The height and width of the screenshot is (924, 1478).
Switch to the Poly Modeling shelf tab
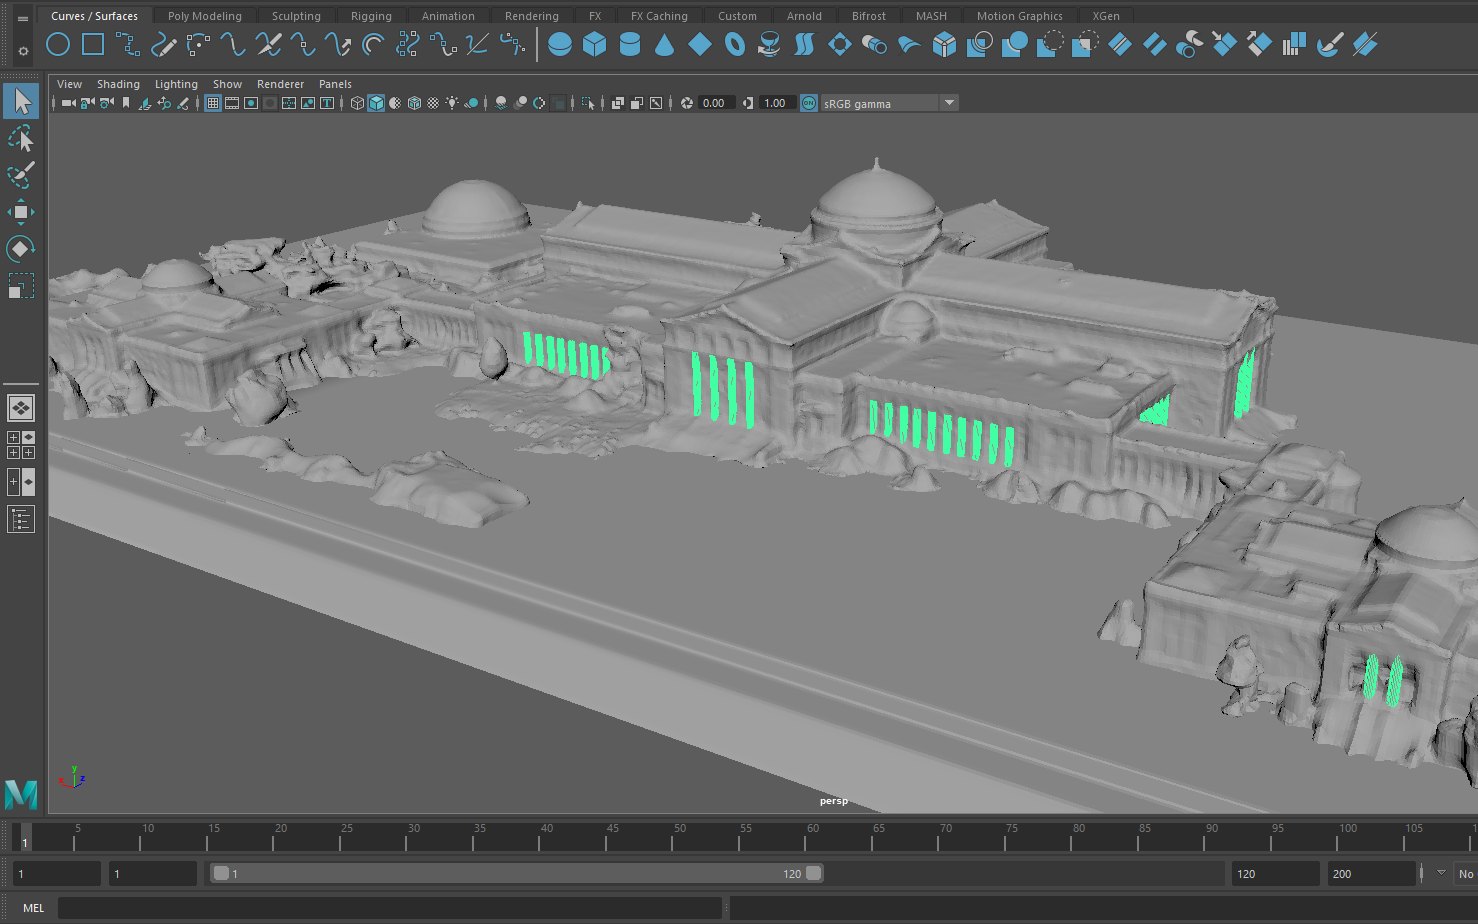pyautogui.click(x=205, y=16)
